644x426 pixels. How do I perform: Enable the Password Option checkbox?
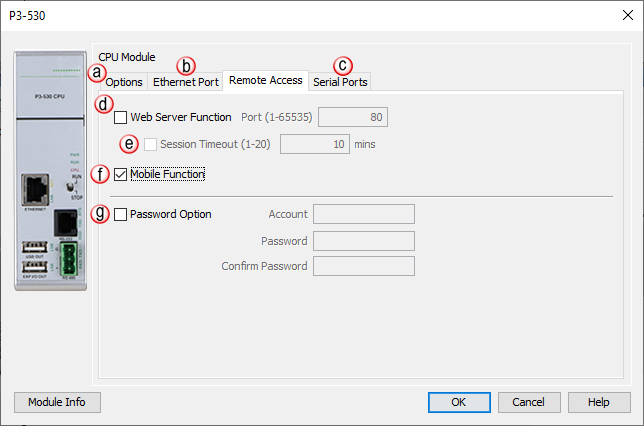pyautogui.click(x=121, y=213)
